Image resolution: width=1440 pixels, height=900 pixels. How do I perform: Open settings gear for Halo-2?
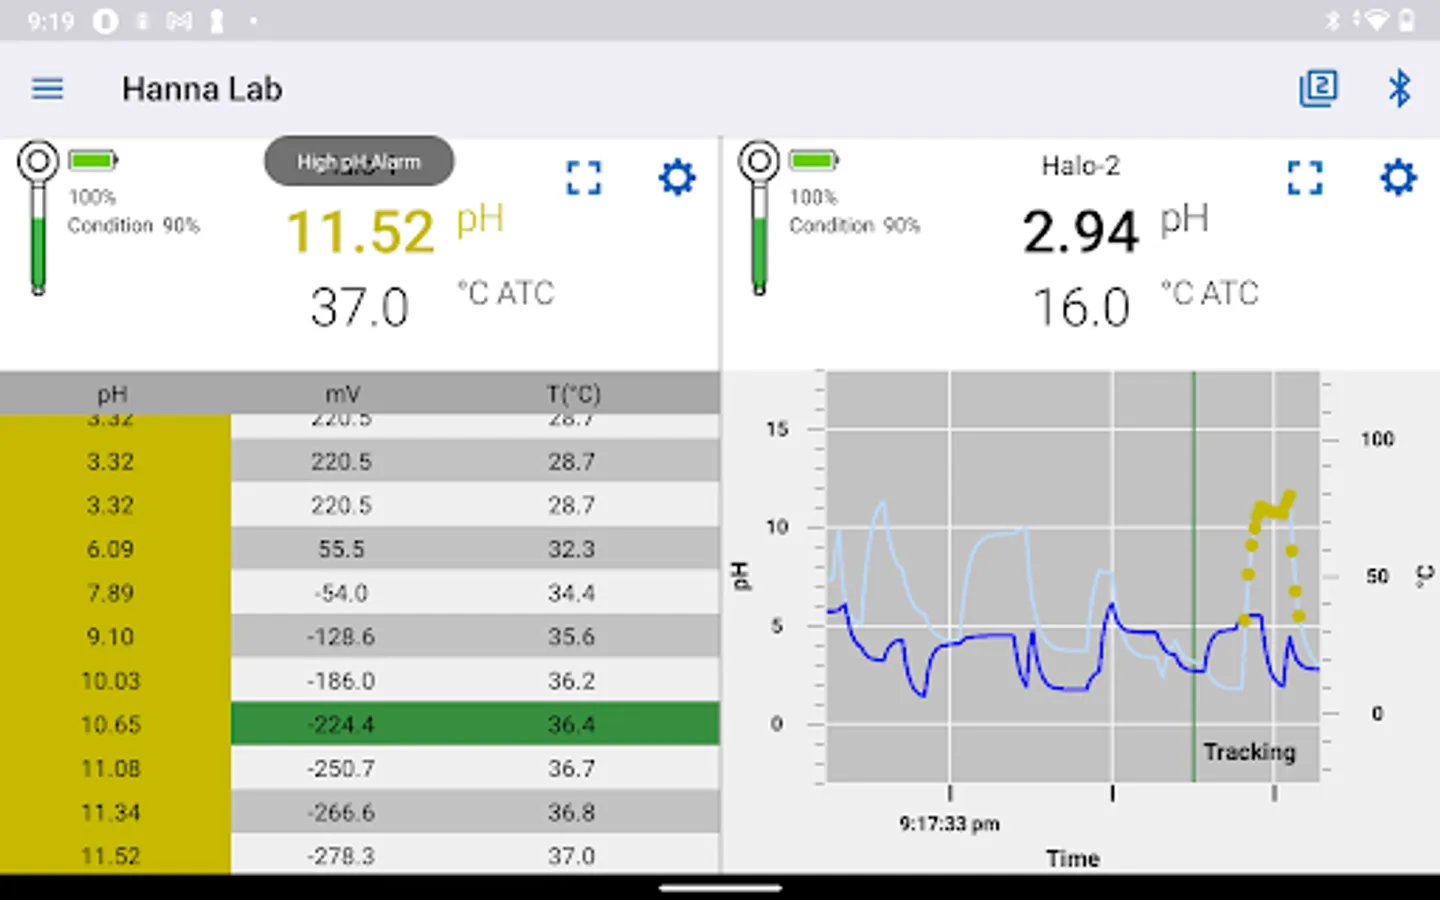click(1398, 178)
